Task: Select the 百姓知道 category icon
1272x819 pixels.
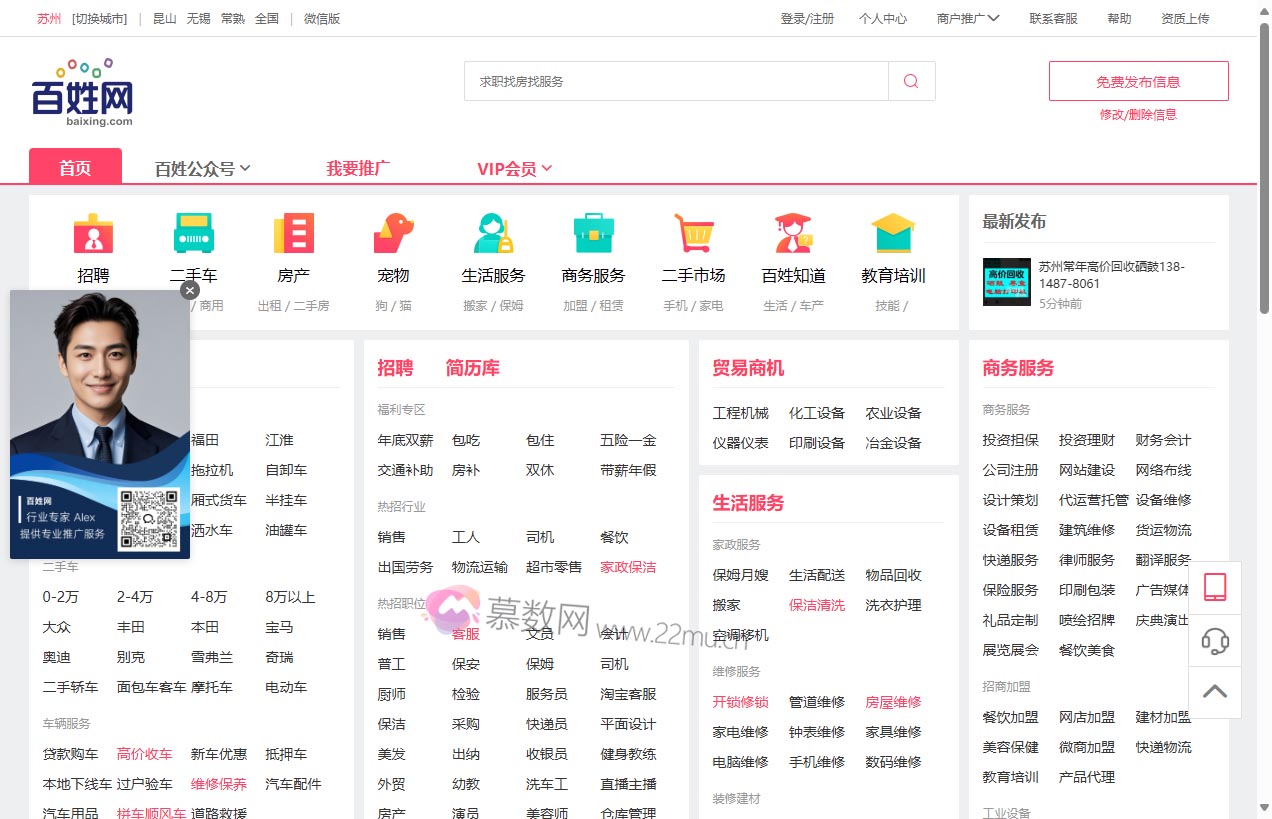Action: tap(793, 232)
